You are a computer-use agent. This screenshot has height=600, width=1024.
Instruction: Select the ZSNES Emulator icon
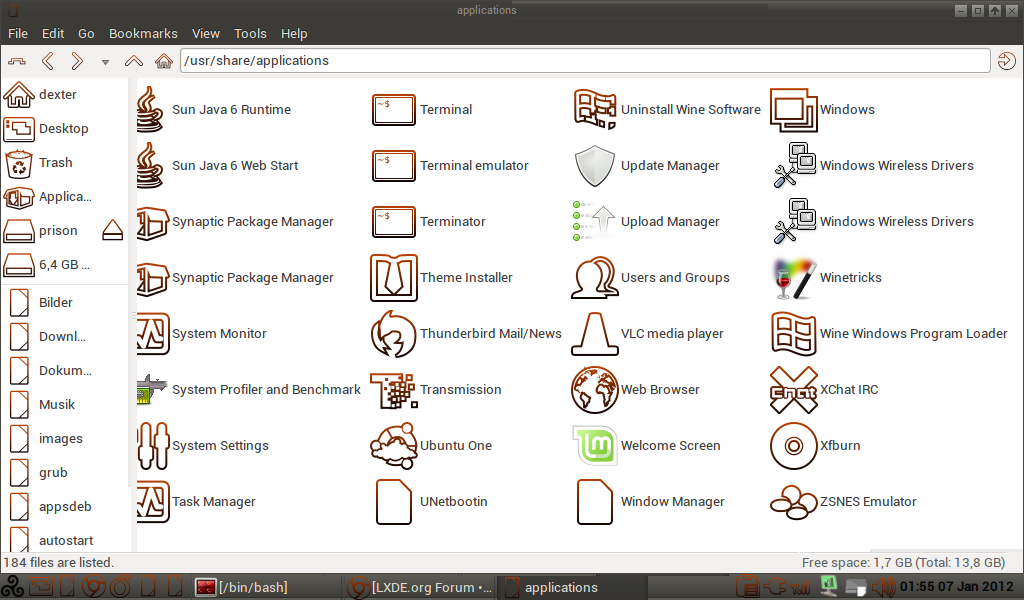pos(793,502)
